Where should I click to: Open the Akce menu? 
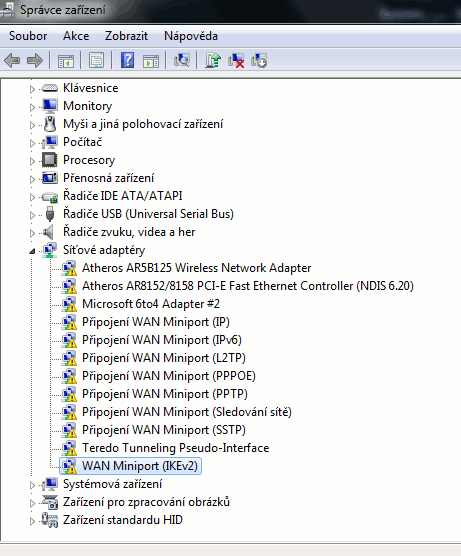click(76, 36)
